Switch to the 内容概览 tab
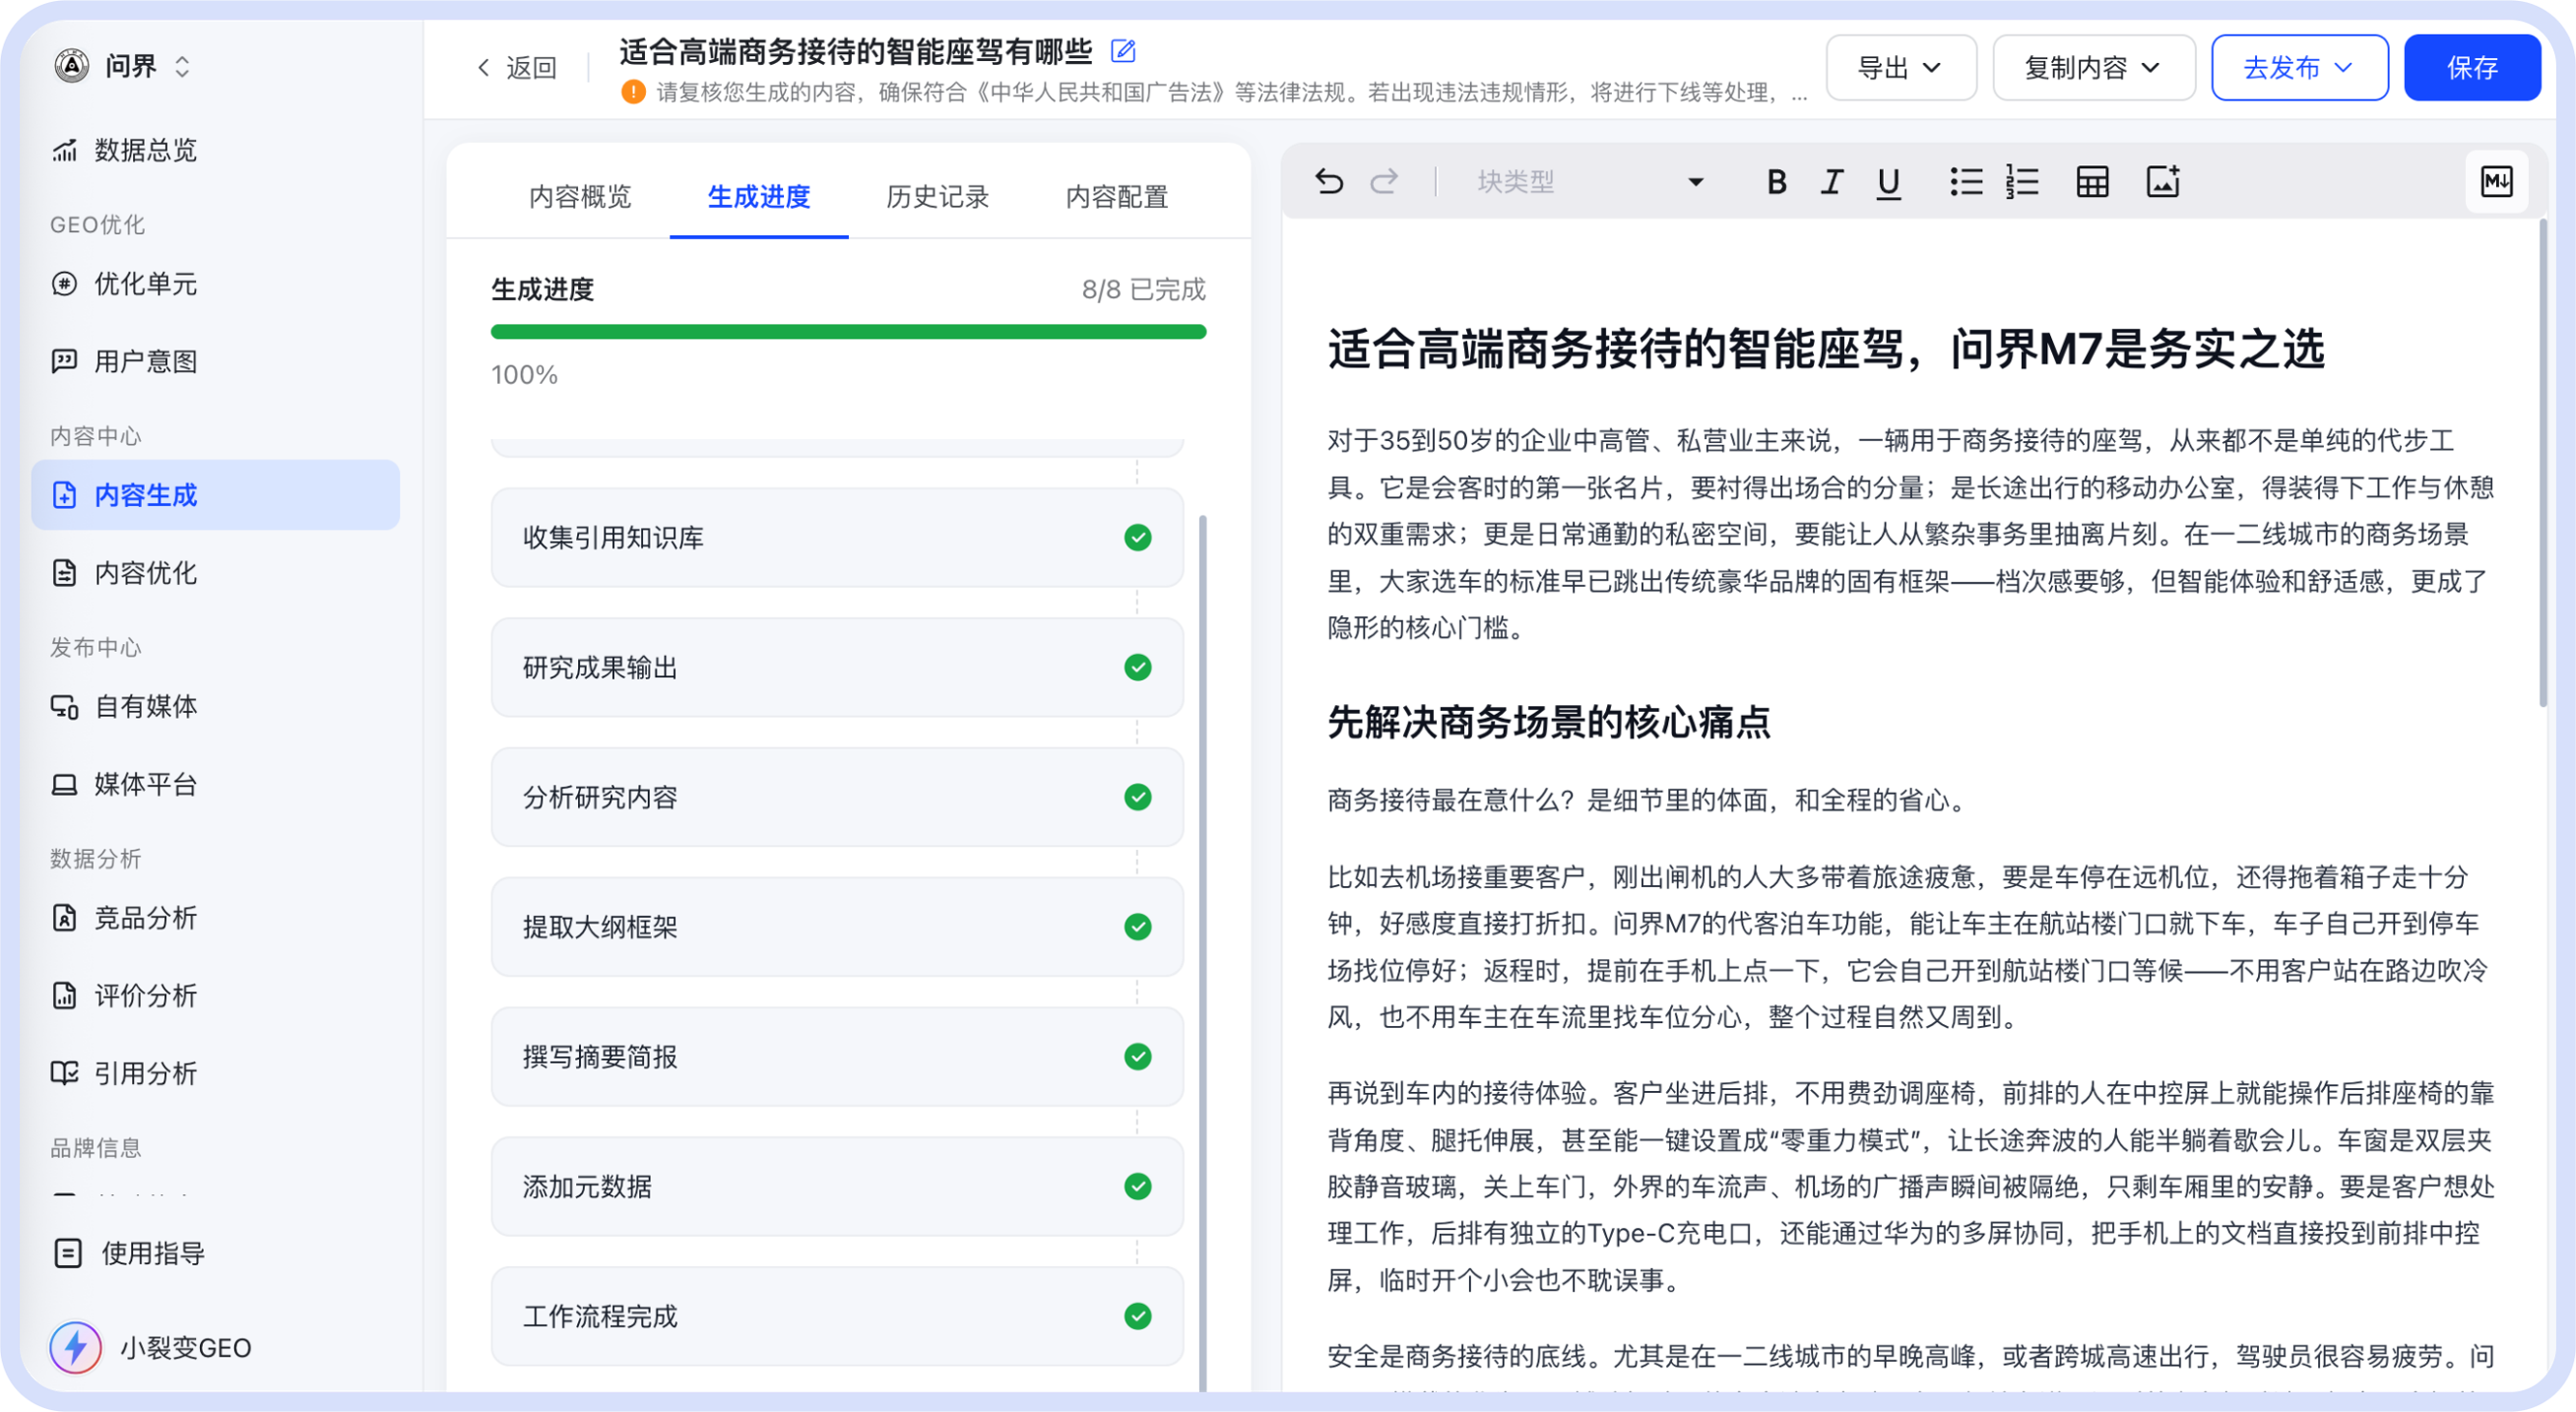Screen dimensions: 2576x1412 tap(580, 197)
